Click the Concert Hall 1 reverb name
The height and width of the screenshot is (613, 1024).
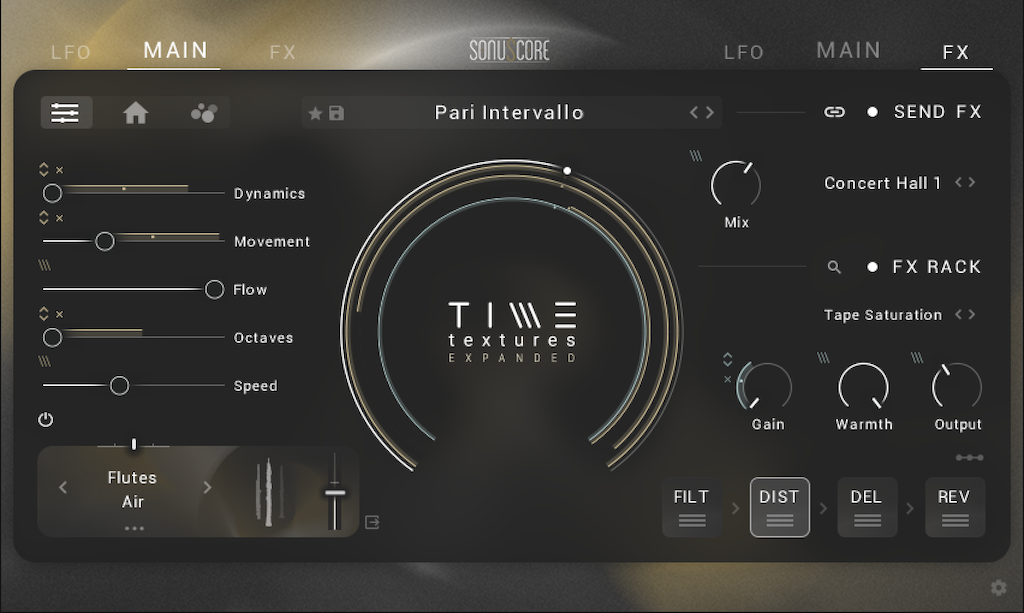(882, 183)
